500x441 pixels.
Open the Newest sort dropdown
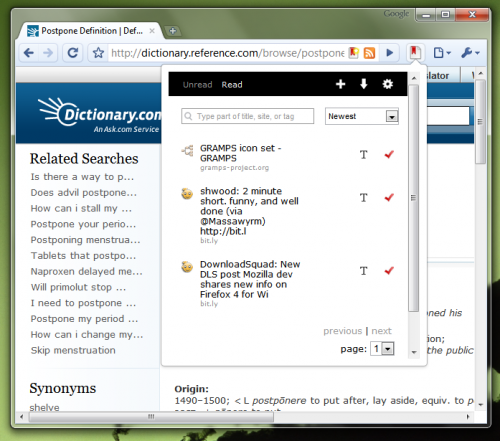(362, 116)
